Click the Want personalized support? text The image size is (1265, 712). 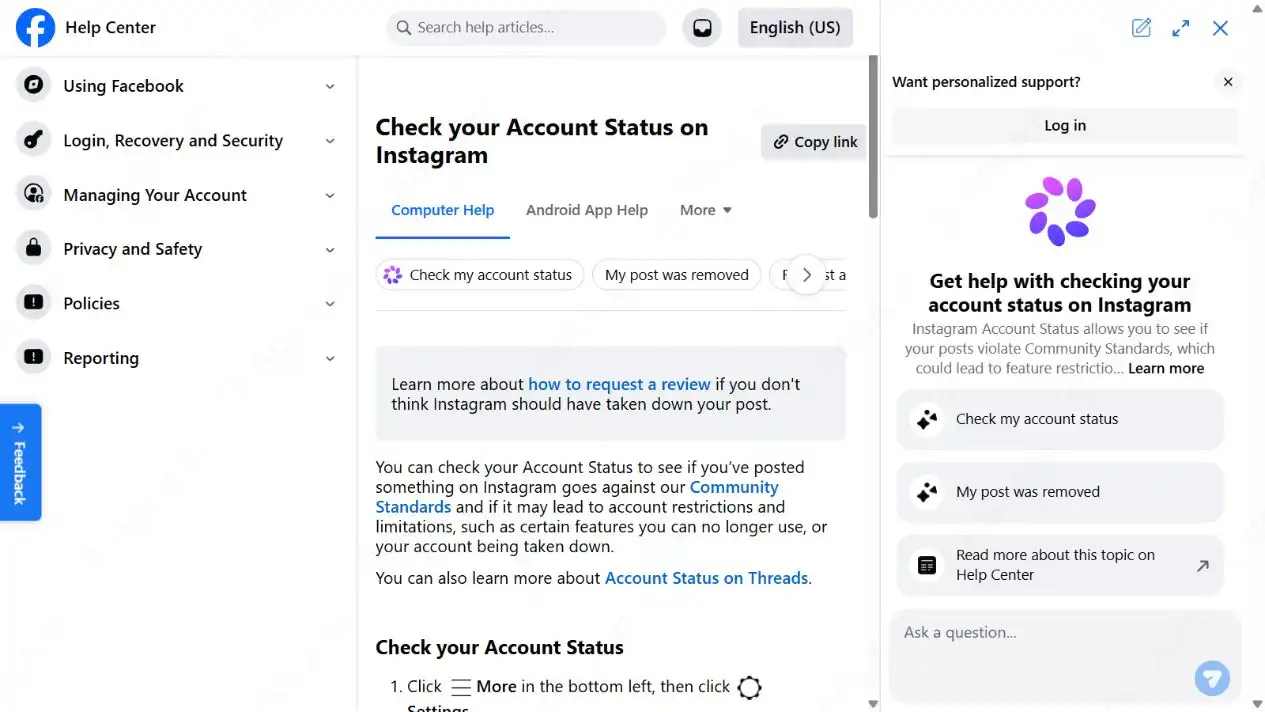click(986, 82)
